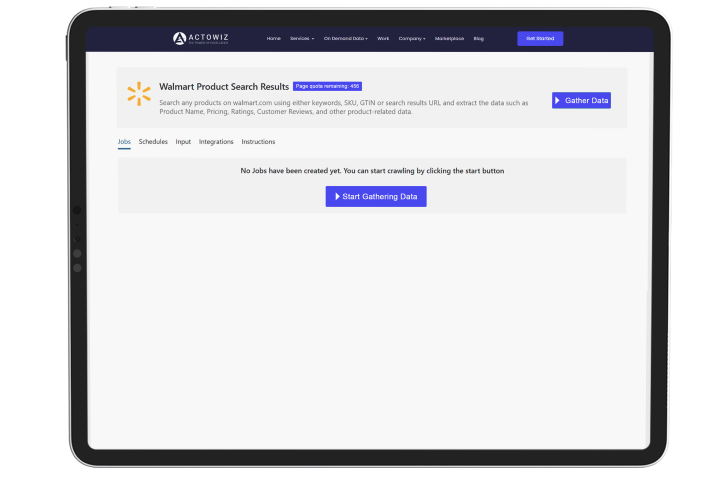The height and width of the screenshot is (480, 713).
Task: Click the Walmart Product Search Results heading
Action: [x=224, y=87]
